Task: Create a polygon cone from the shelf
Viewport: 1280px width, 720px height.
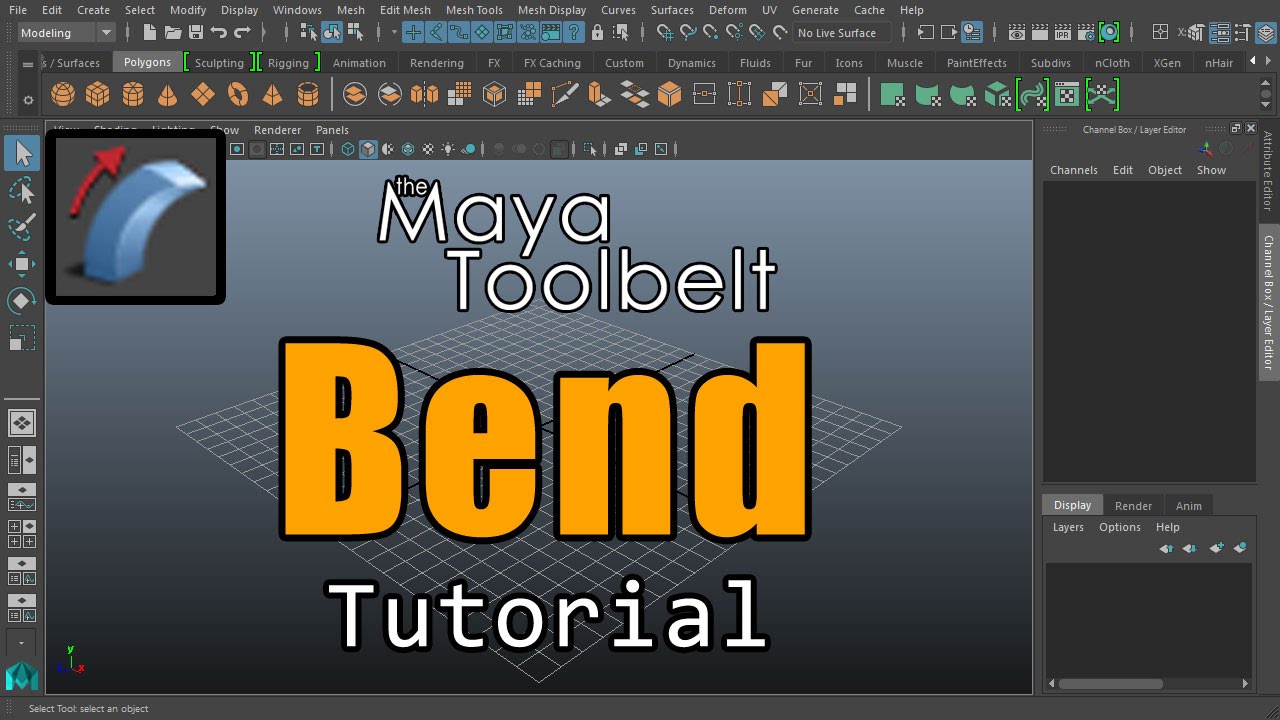Action: coord(168,95)
